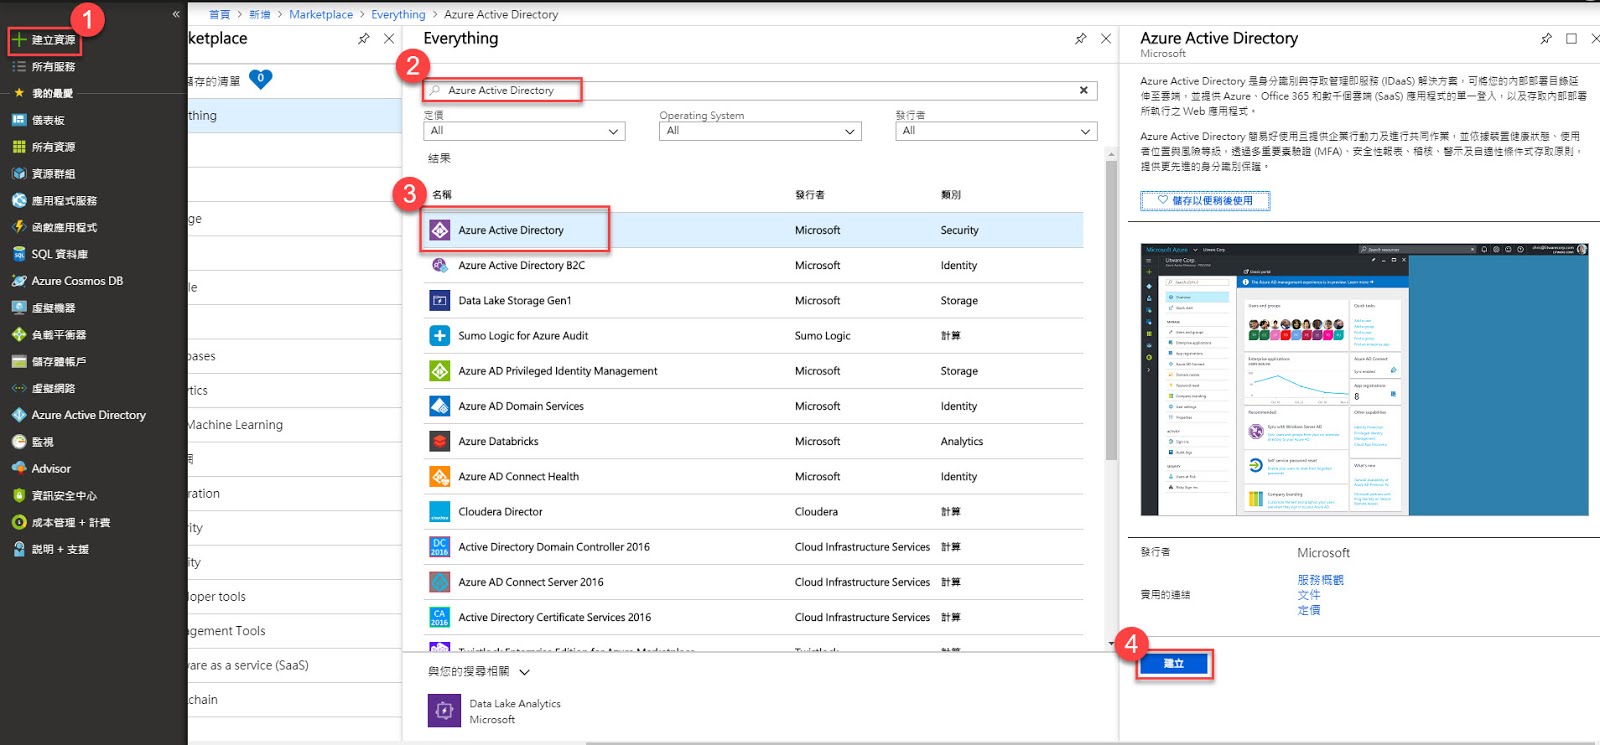Clear the search box with the X
The width and height of the screenshot is (1600, 745).
(x=1083, y=90)
